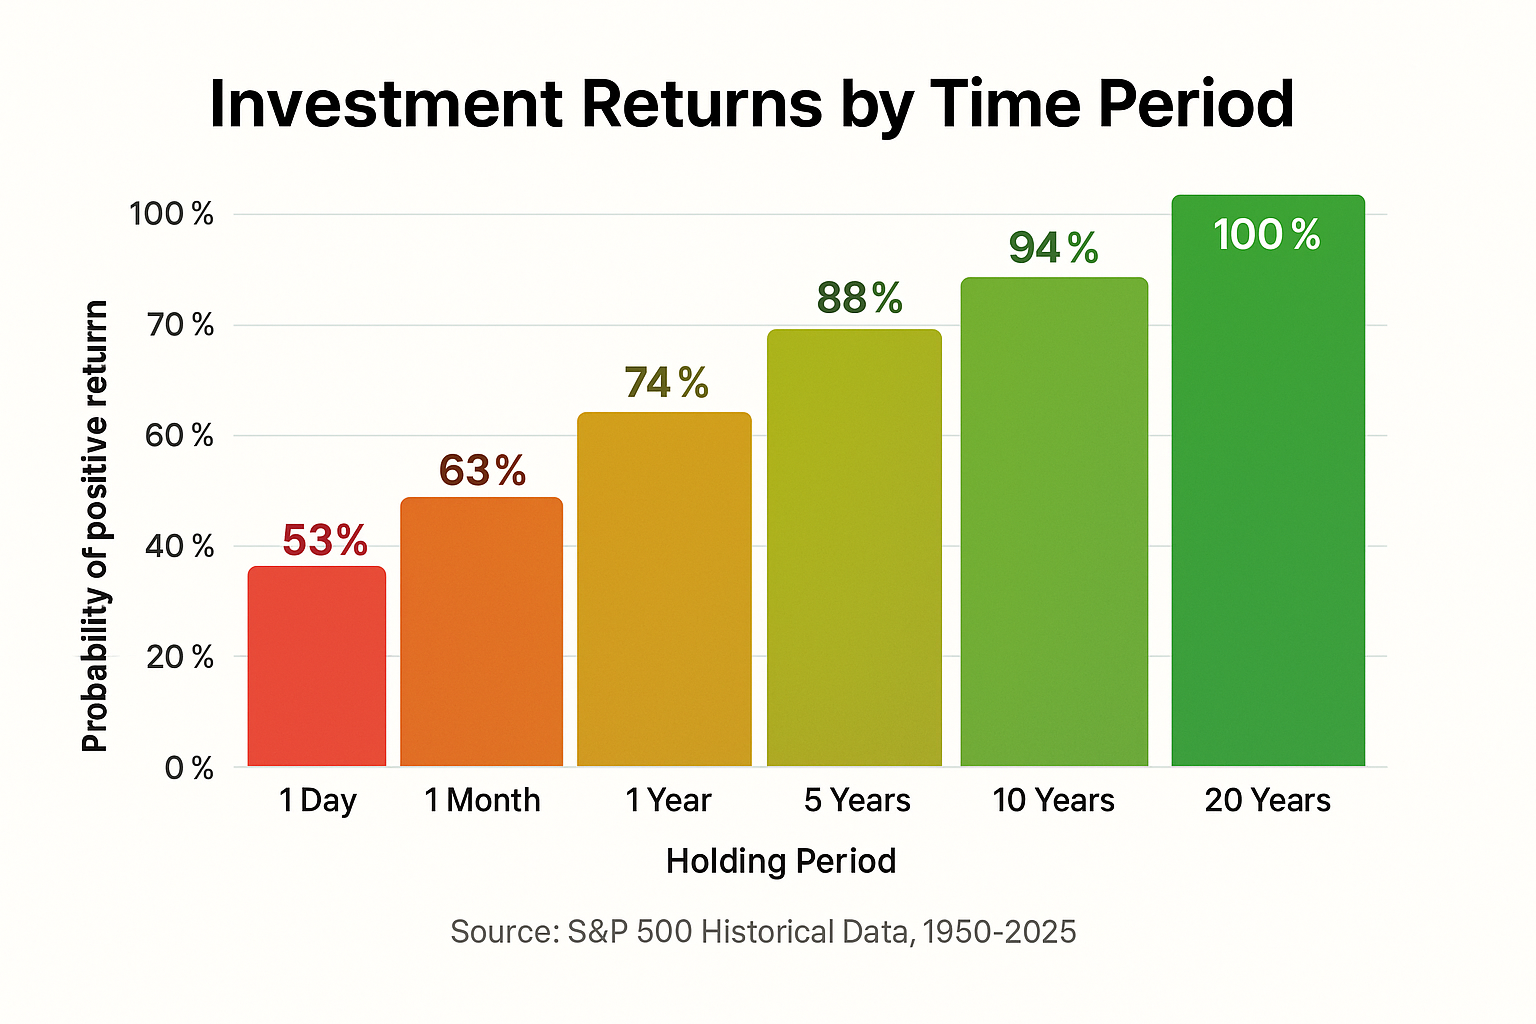This screenshot has height=1024, width=1536.
Task: Click the Probability of positive return axis title
Action: click(x=95, y=526)
